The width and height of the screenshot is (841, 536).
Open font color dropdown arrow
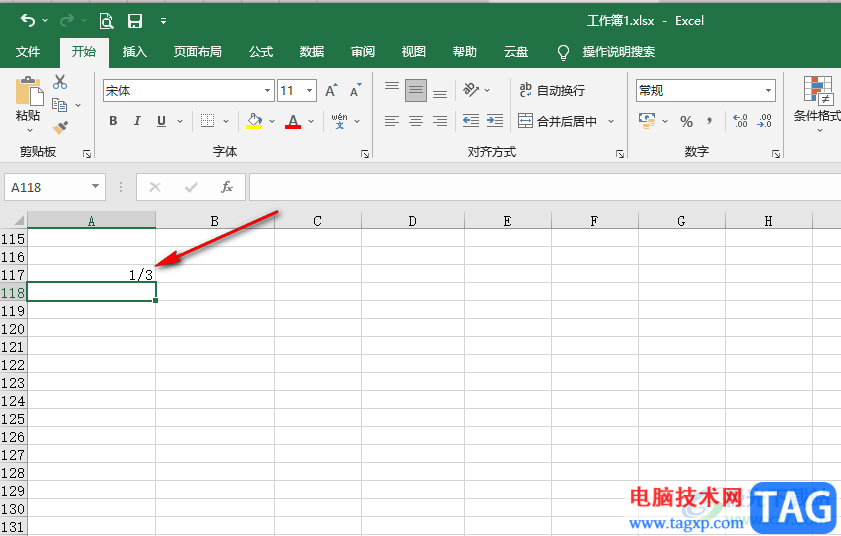[x=311, y=121]
